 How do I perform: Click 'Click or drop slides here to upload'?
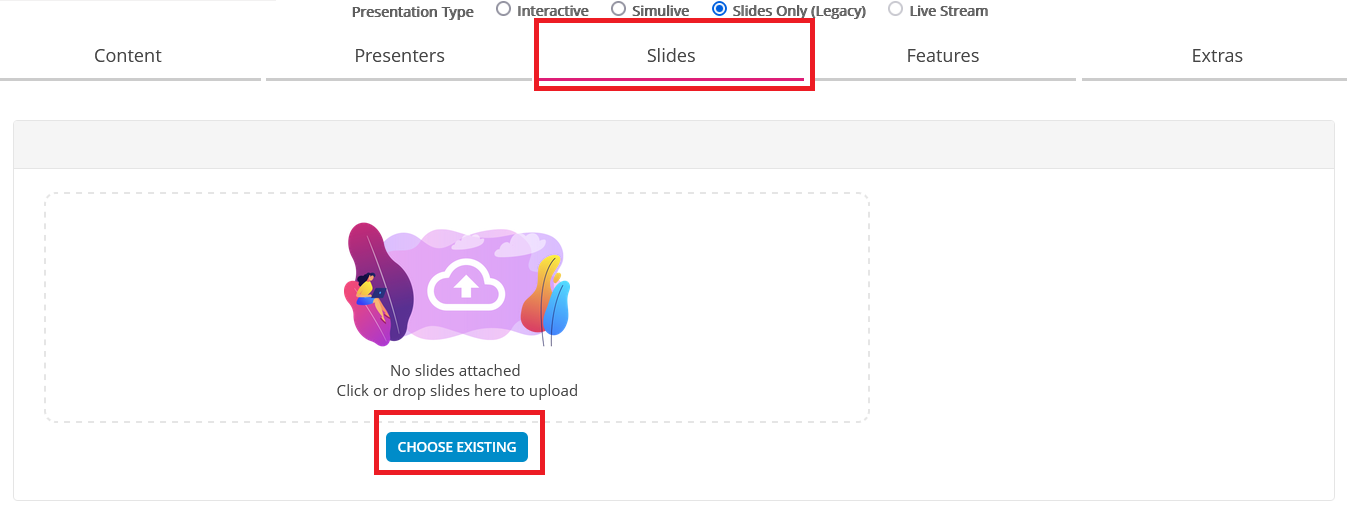click(x=457, y=391)
